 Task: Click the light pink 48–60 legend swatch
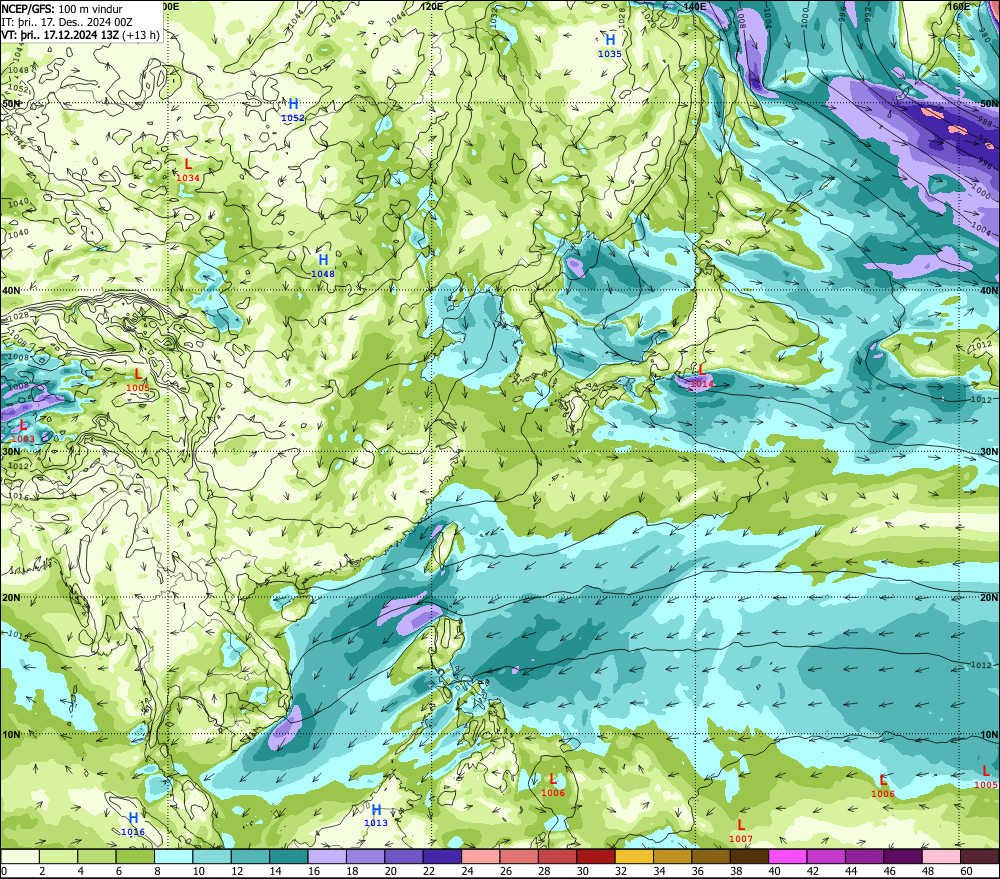pyautogui.click(x=941, y=856)
